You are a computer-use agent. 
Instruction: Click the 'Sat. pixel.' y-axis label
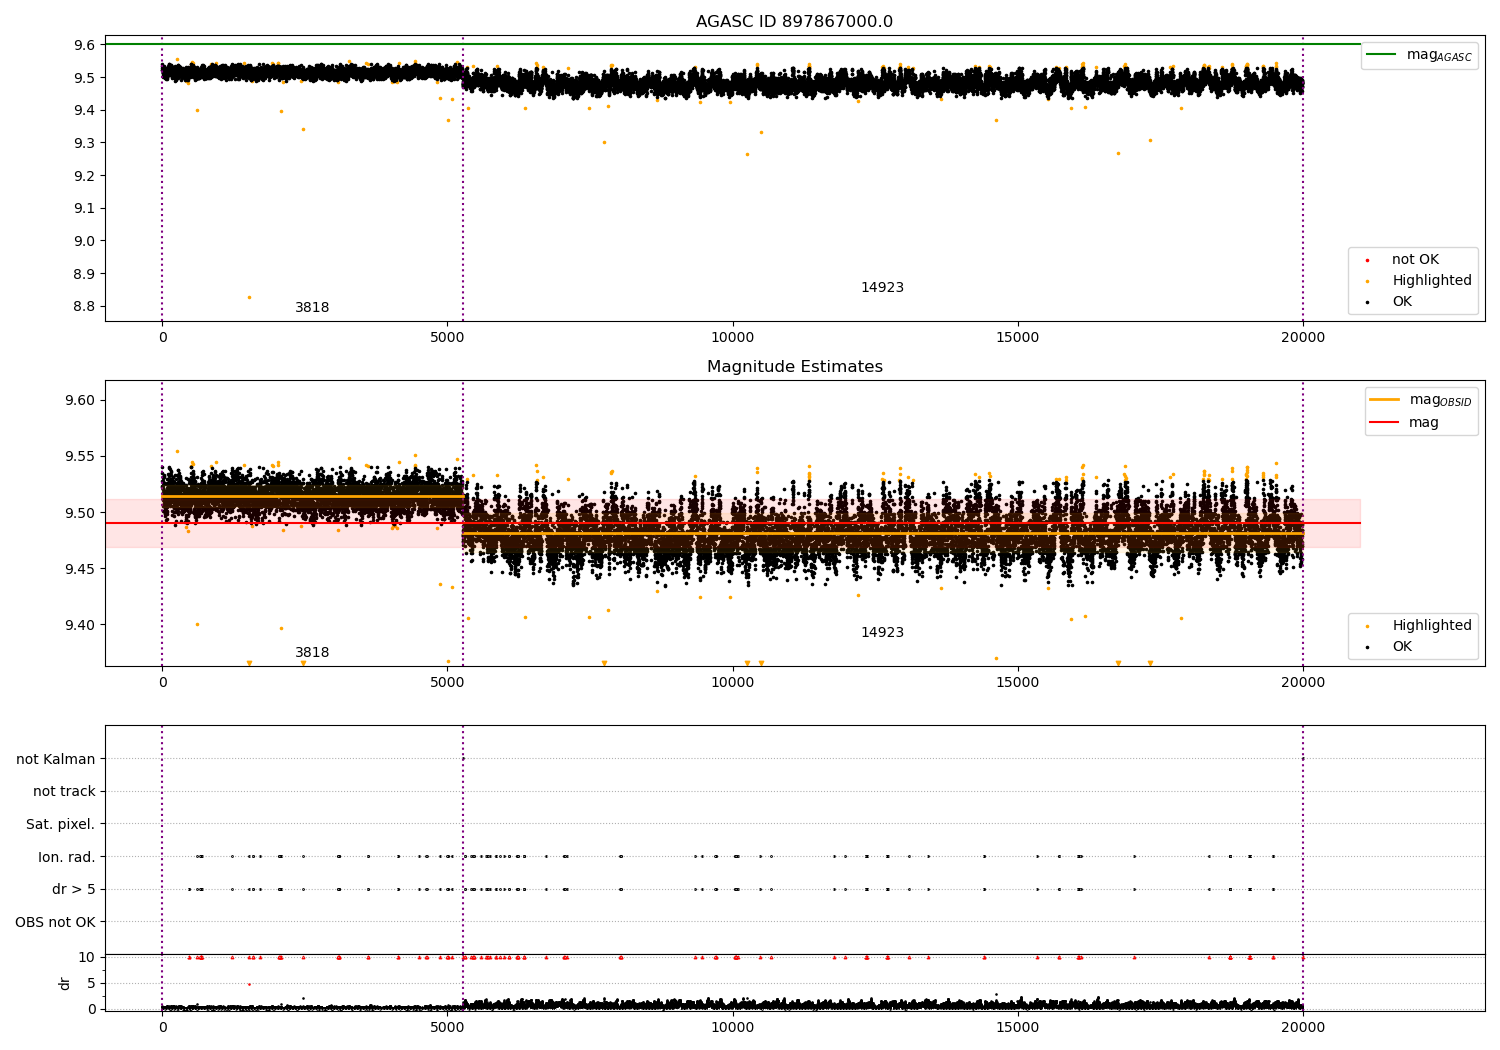[61, 825]
